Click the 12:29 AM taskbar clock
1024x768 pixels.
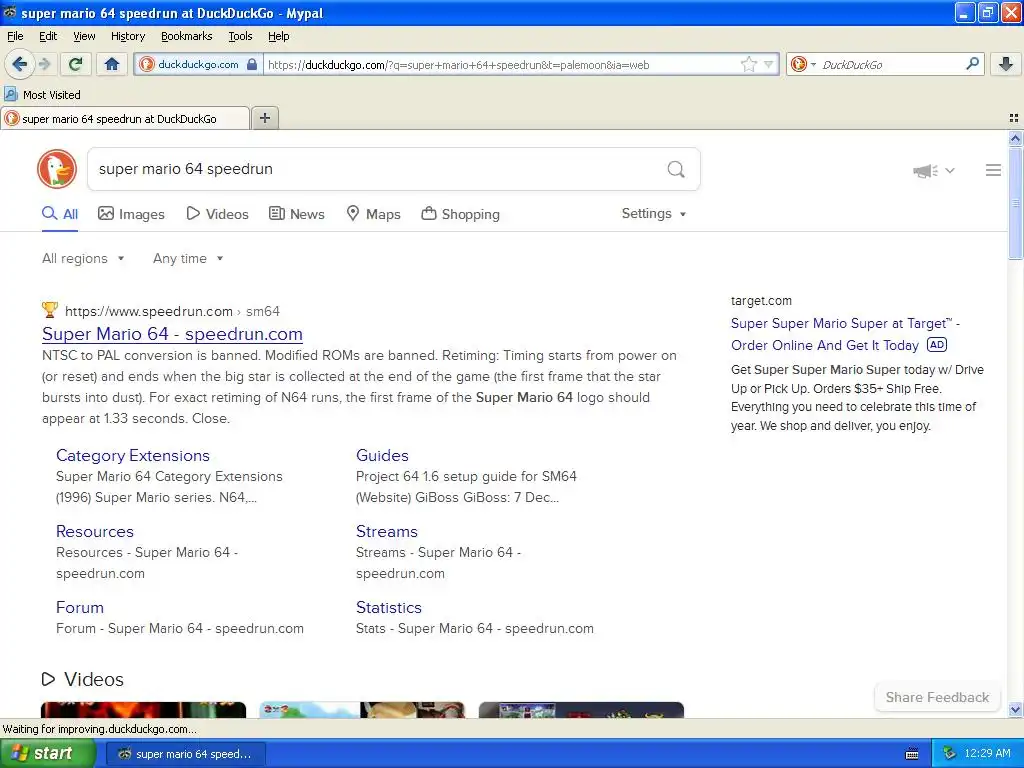[987, 754]
